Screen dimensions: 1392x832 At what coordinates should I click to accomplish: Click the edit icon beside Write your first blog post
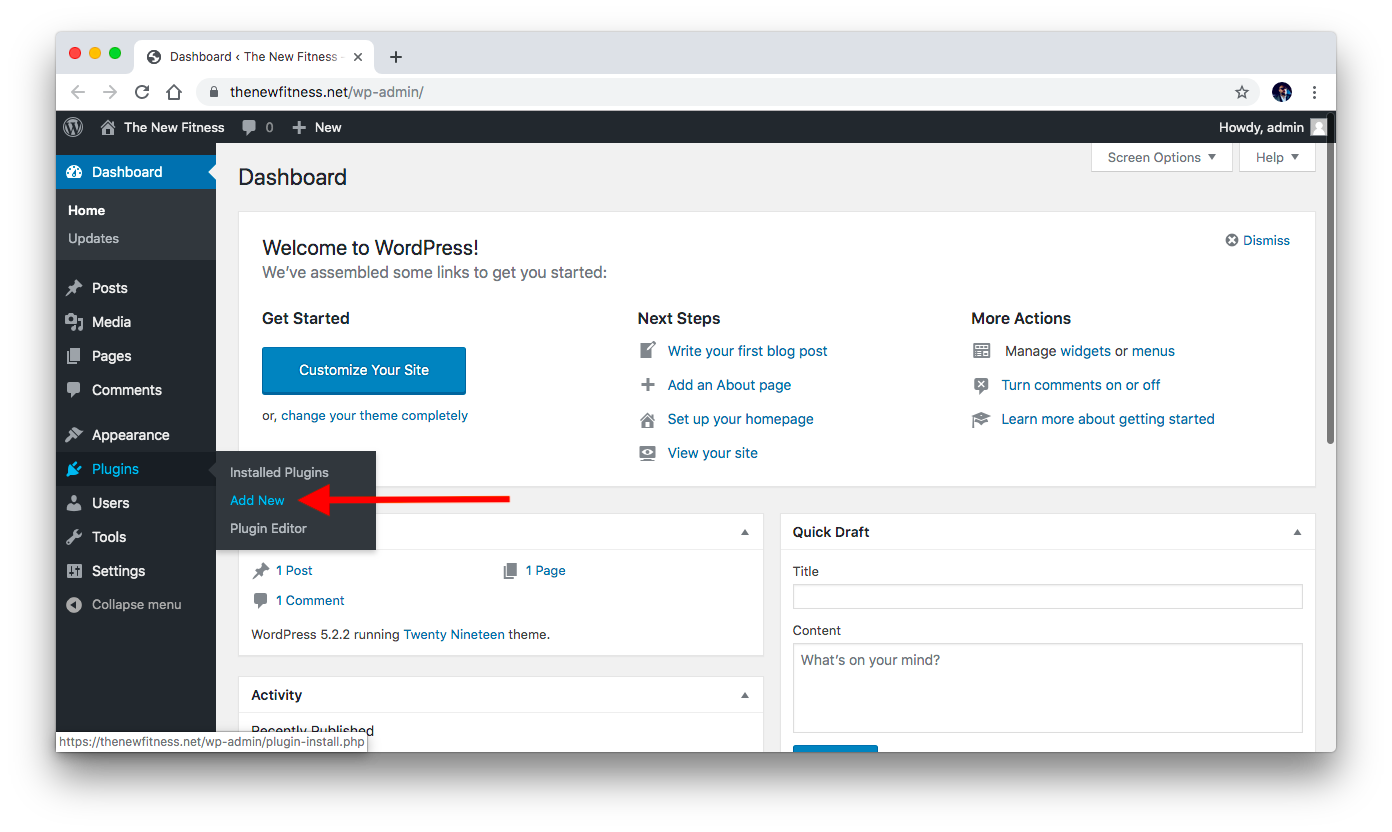(648, 351)
